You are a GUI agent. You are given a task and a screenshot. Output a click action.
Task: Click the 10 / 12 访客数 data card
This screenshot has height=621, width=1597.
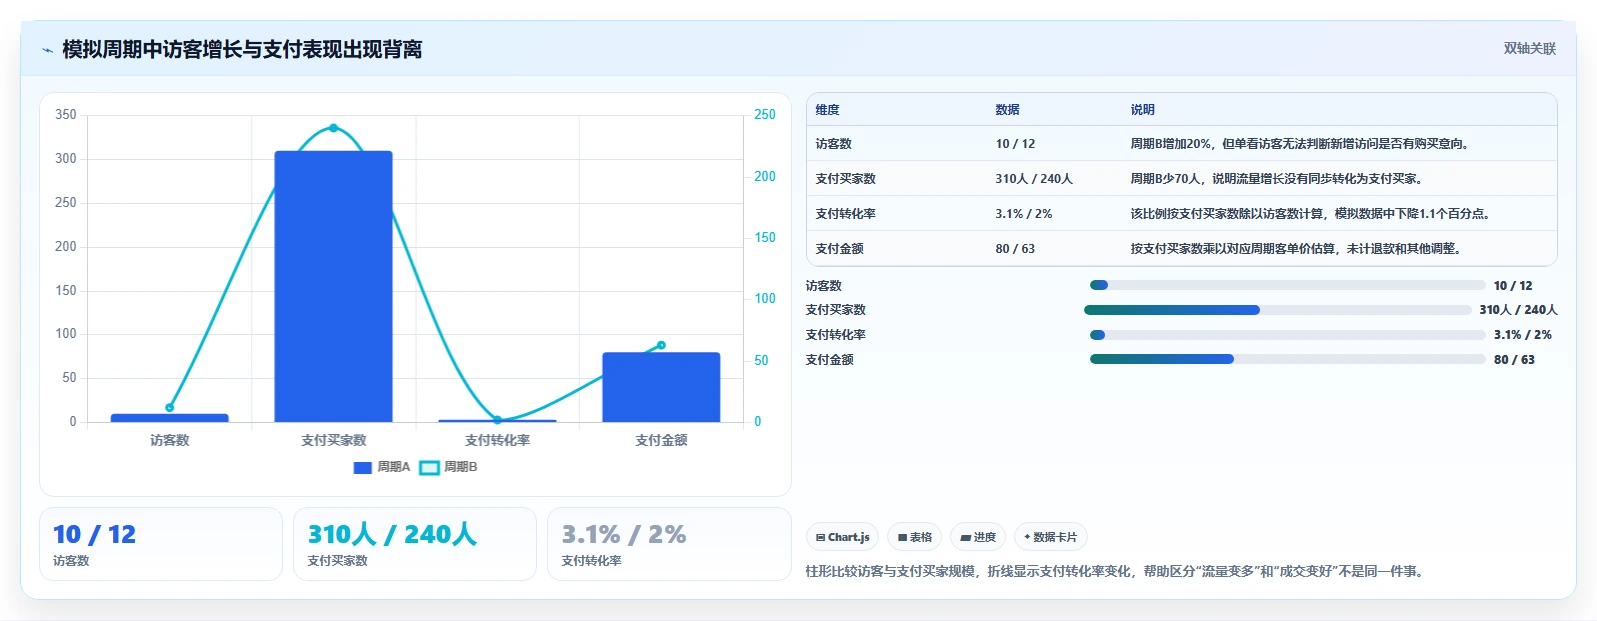point(161,544)
